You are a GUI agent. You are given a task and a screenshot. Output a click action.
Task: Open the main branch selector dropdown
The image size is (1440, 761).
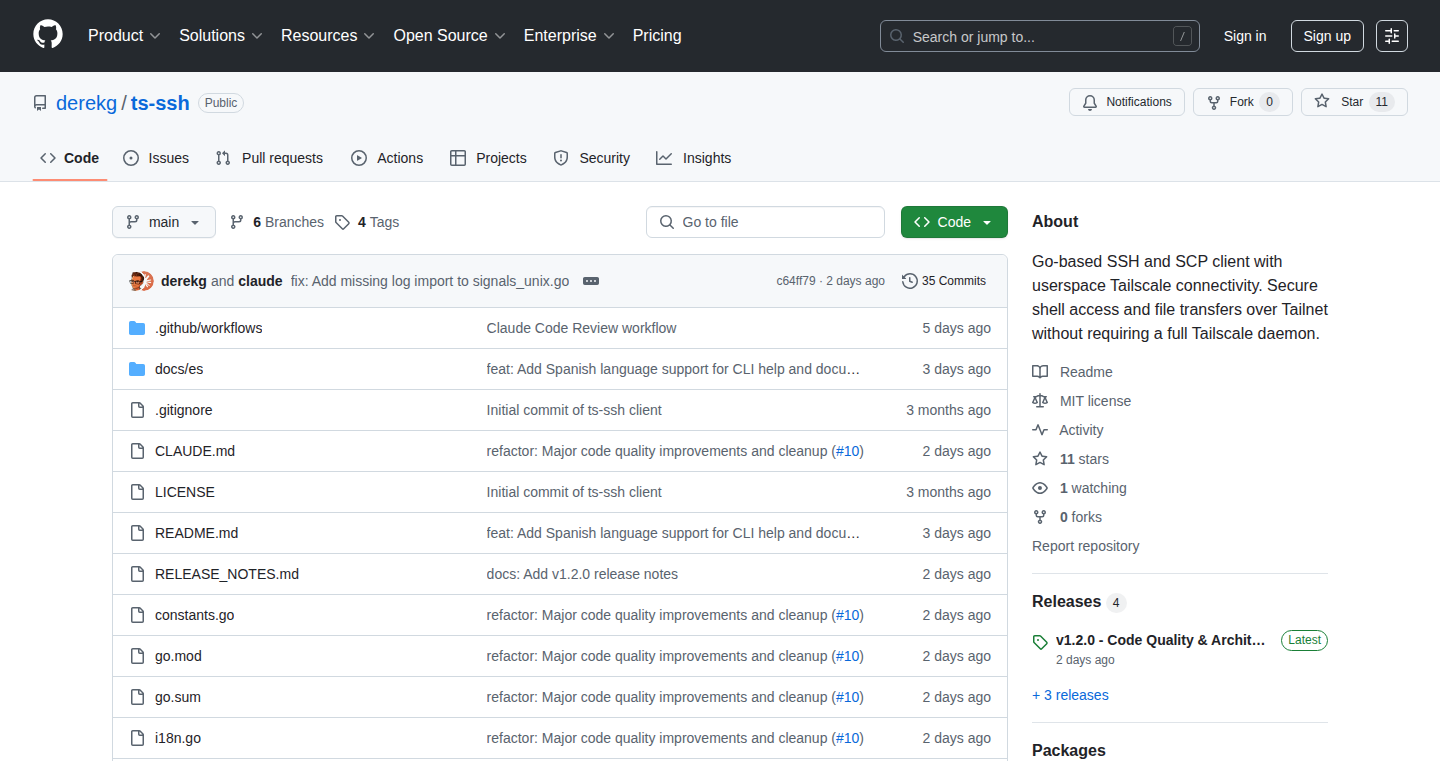(x=164, y=222)
